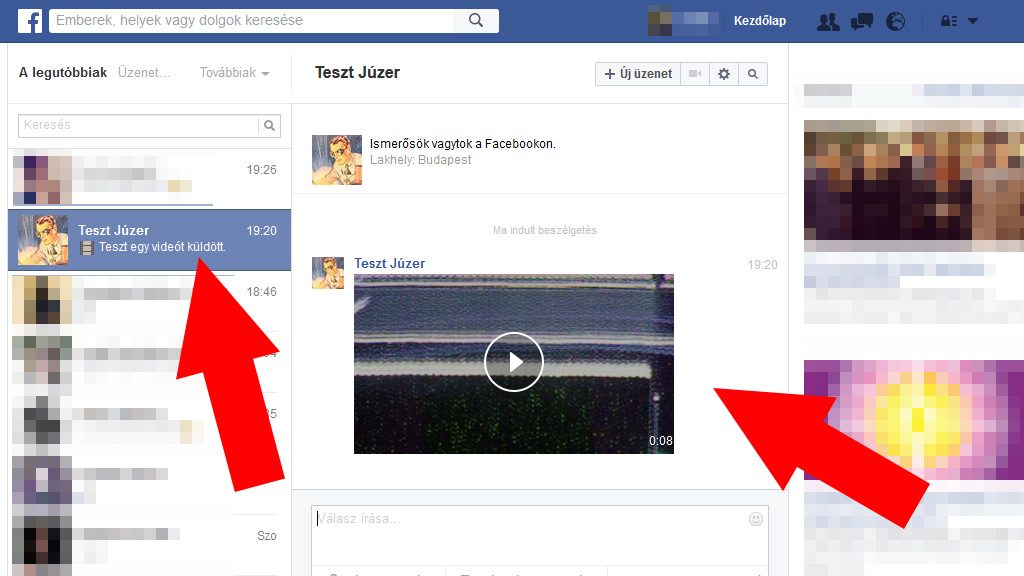This screenshot has width=1024, height=576.
Task: Open Teszt Júzer sender name link
Action: click(x=389, y=263)
